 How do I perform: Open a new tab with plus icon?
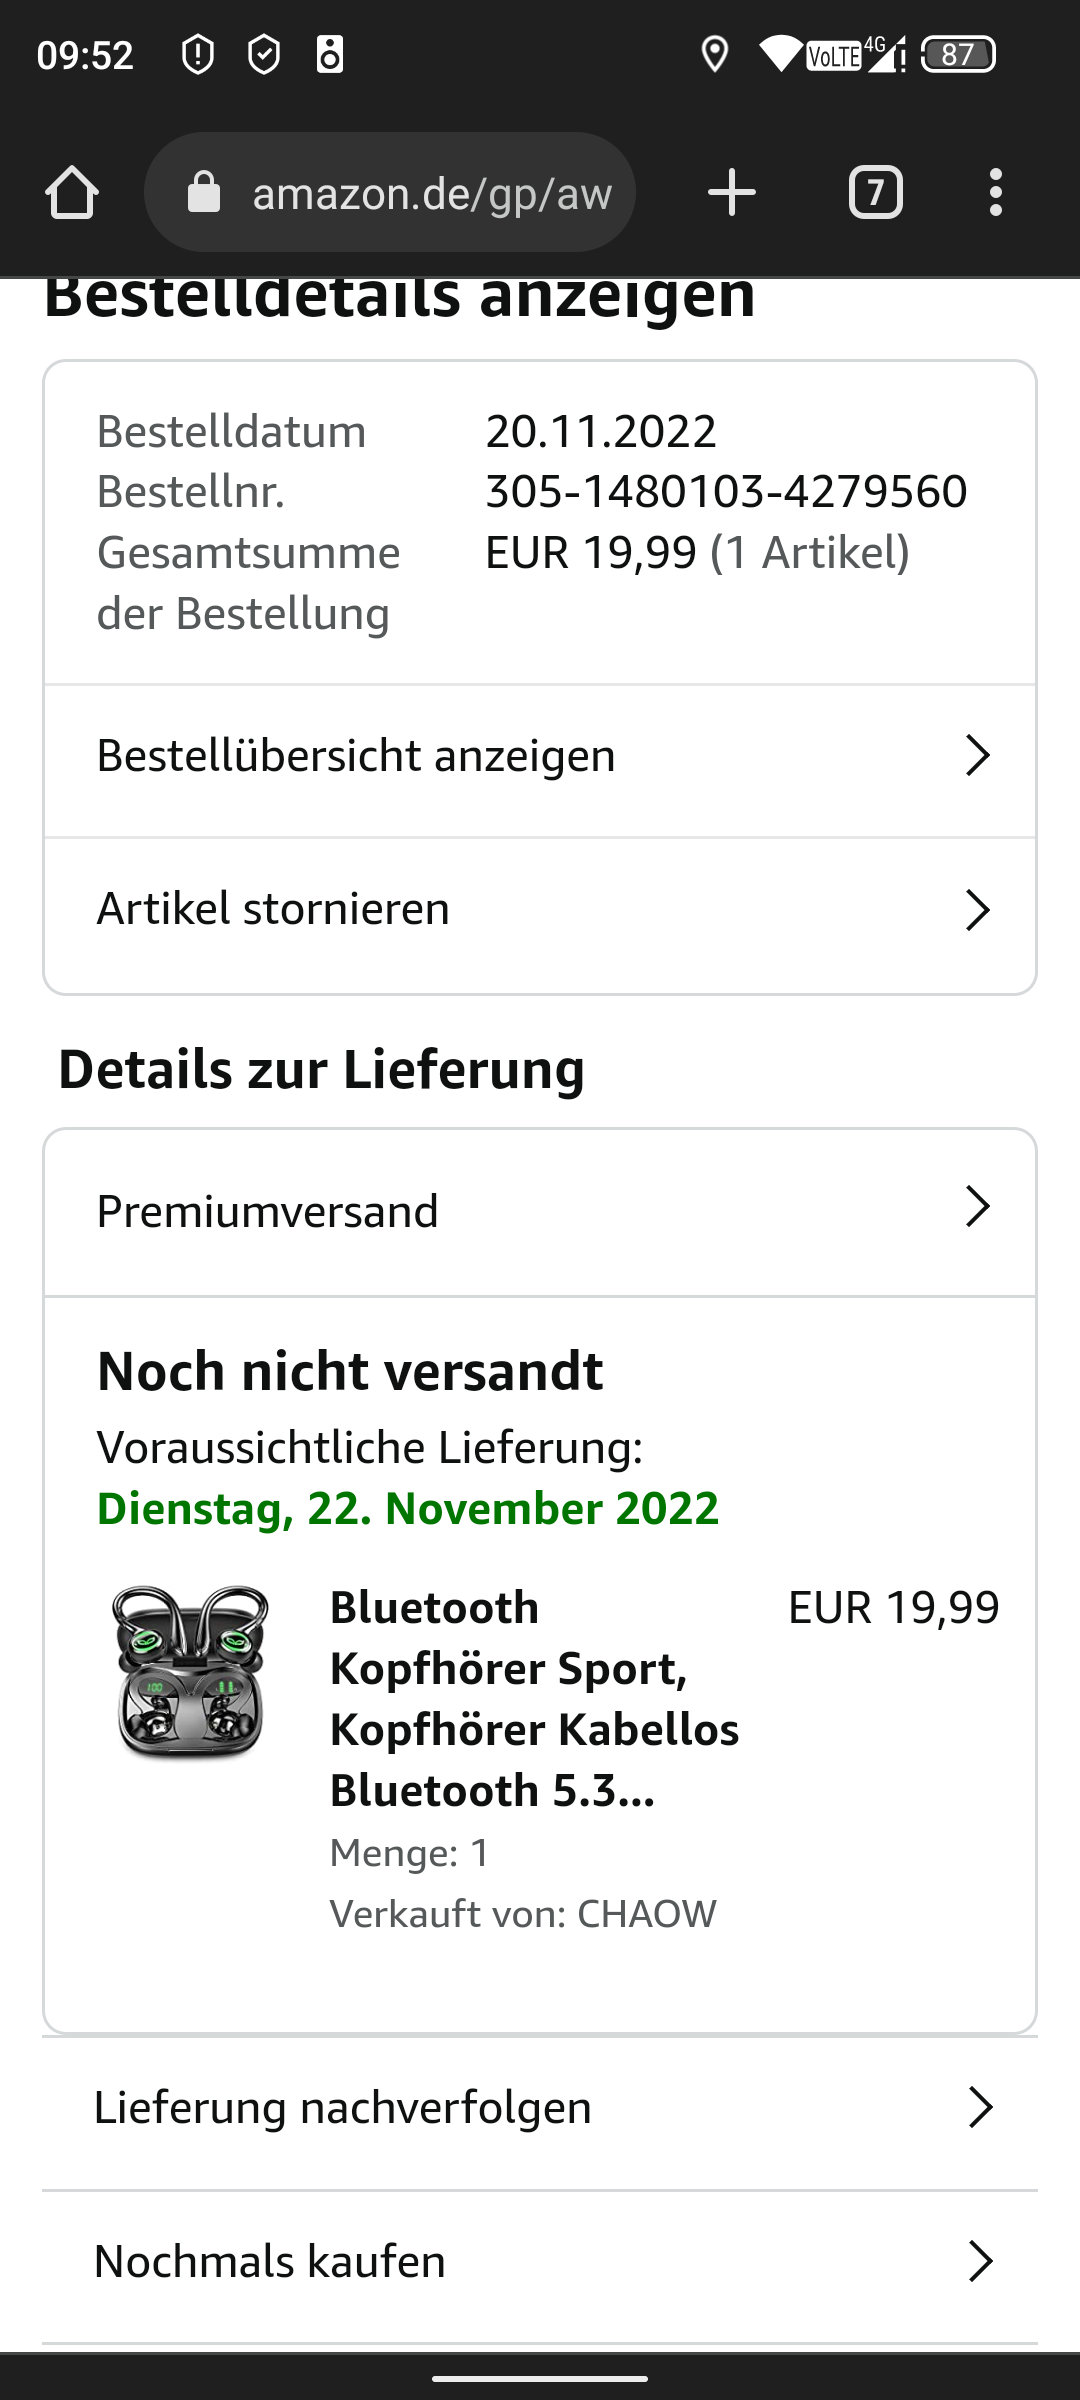point(732,192)
